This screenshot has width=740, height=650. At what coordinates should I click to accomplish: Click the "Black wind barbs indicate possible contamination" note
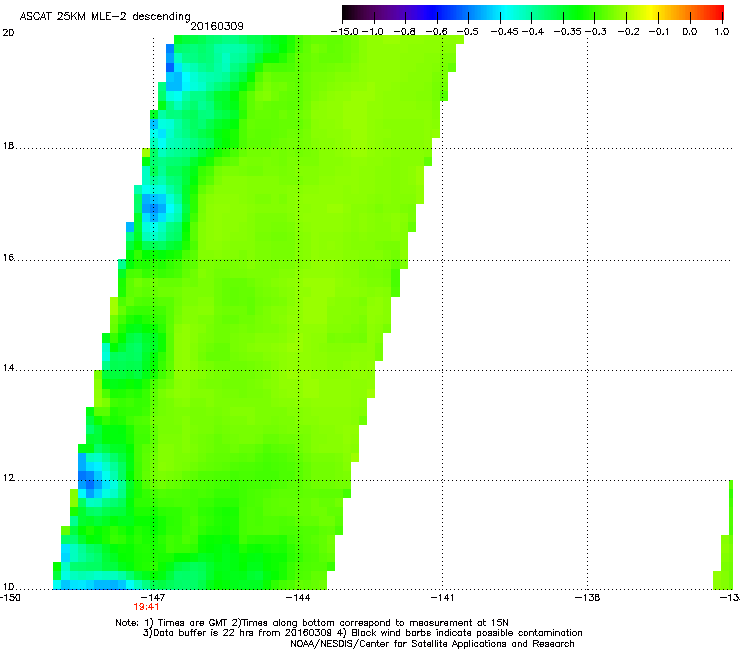pyautogui.click(x=460, y=633)
